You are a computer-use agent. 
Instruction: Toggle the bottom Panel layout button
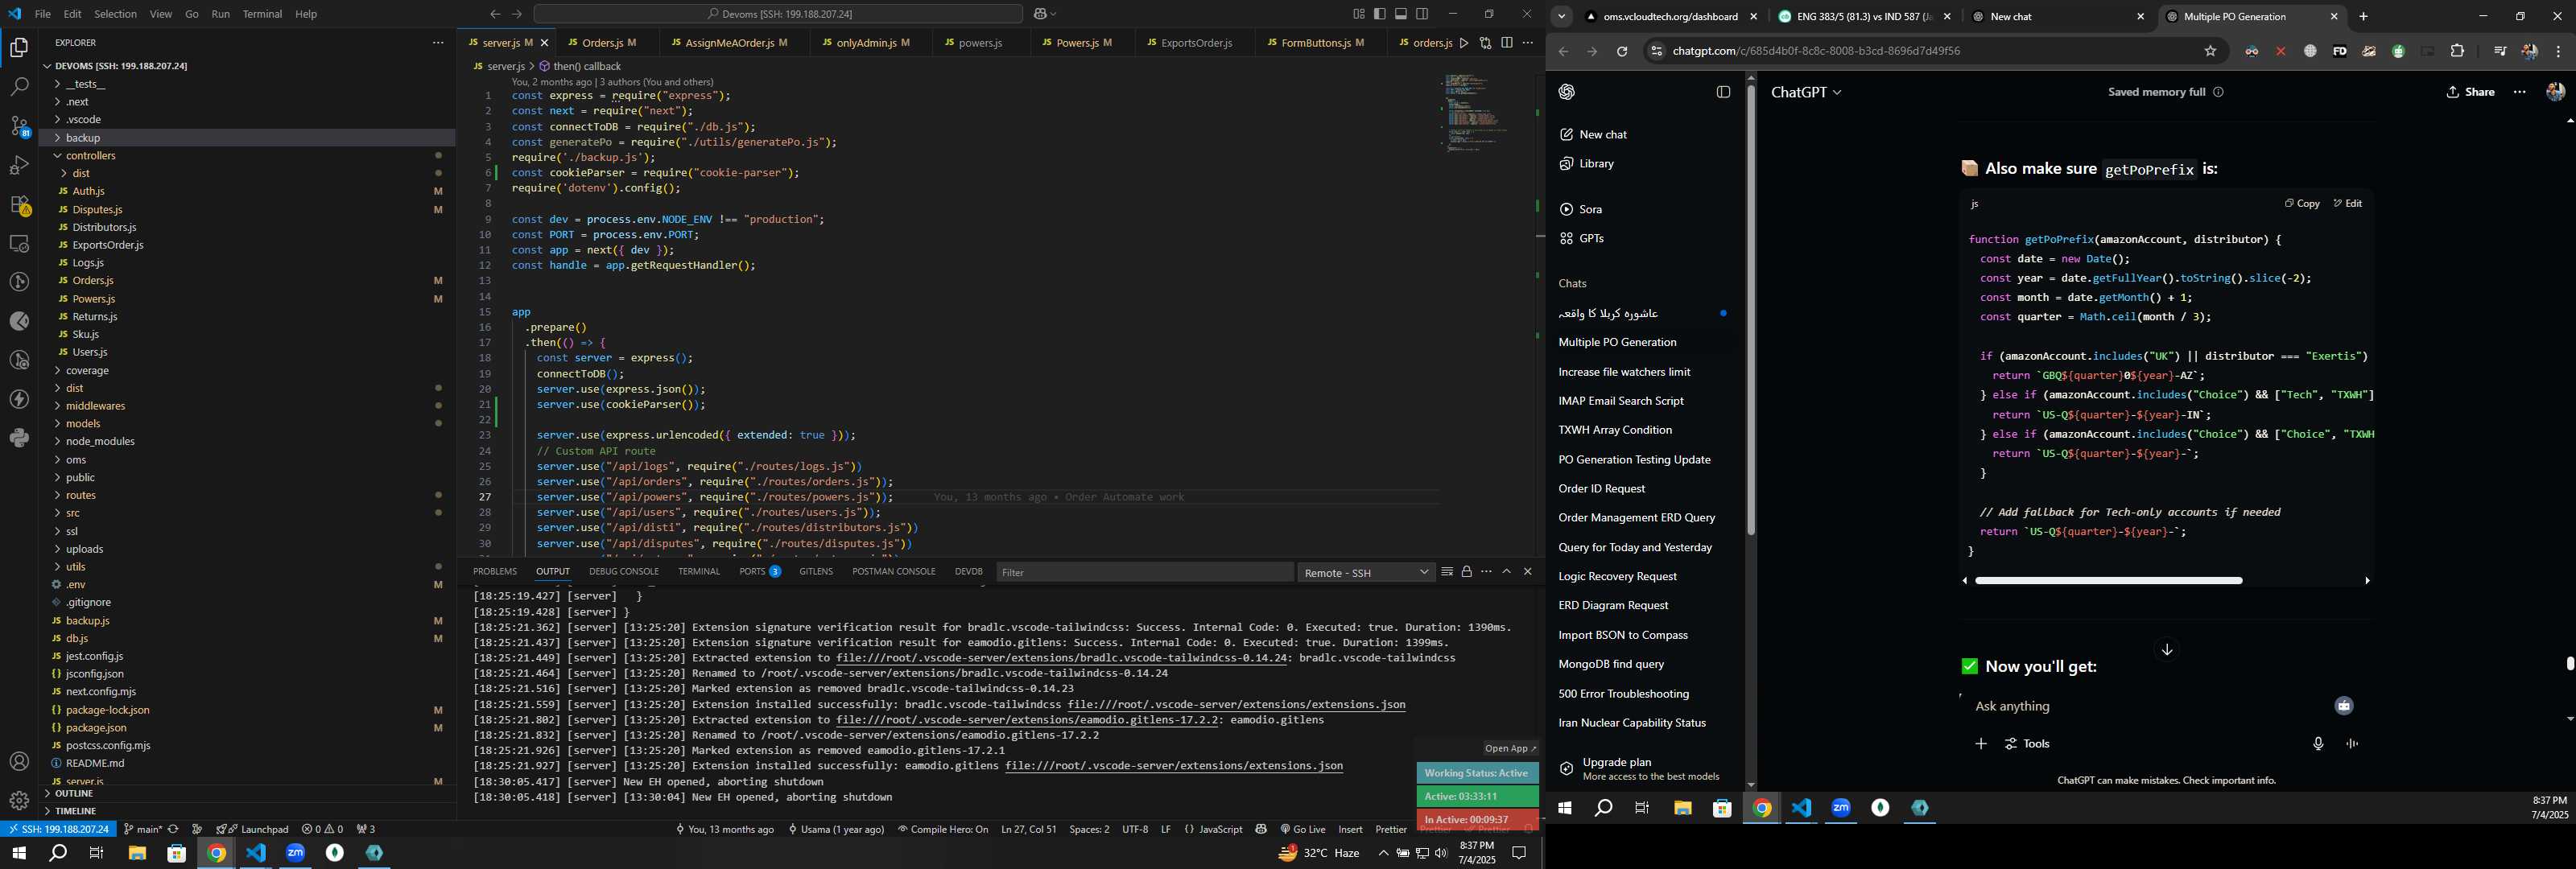click(1401, 14)
